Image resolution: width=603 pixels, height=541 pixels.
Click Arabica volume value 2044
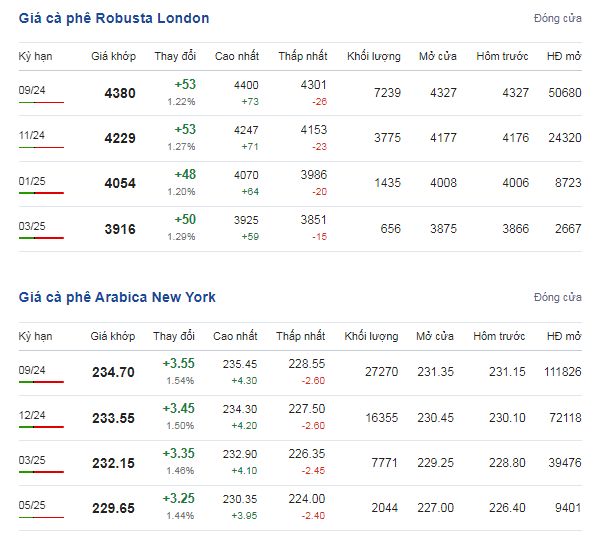coord(385,508)
